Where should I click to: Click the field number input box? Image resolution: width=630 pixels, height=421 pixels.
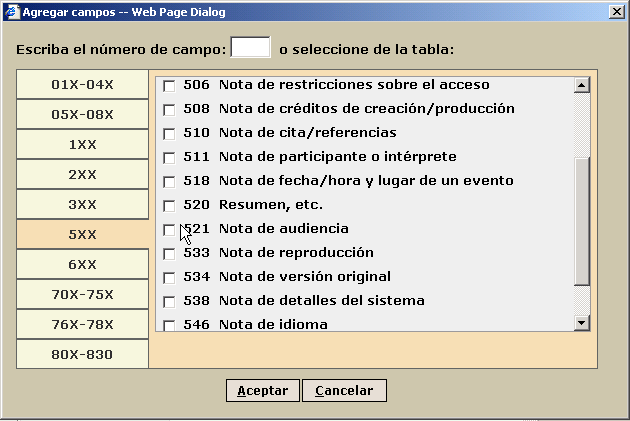tap(250, 48)
